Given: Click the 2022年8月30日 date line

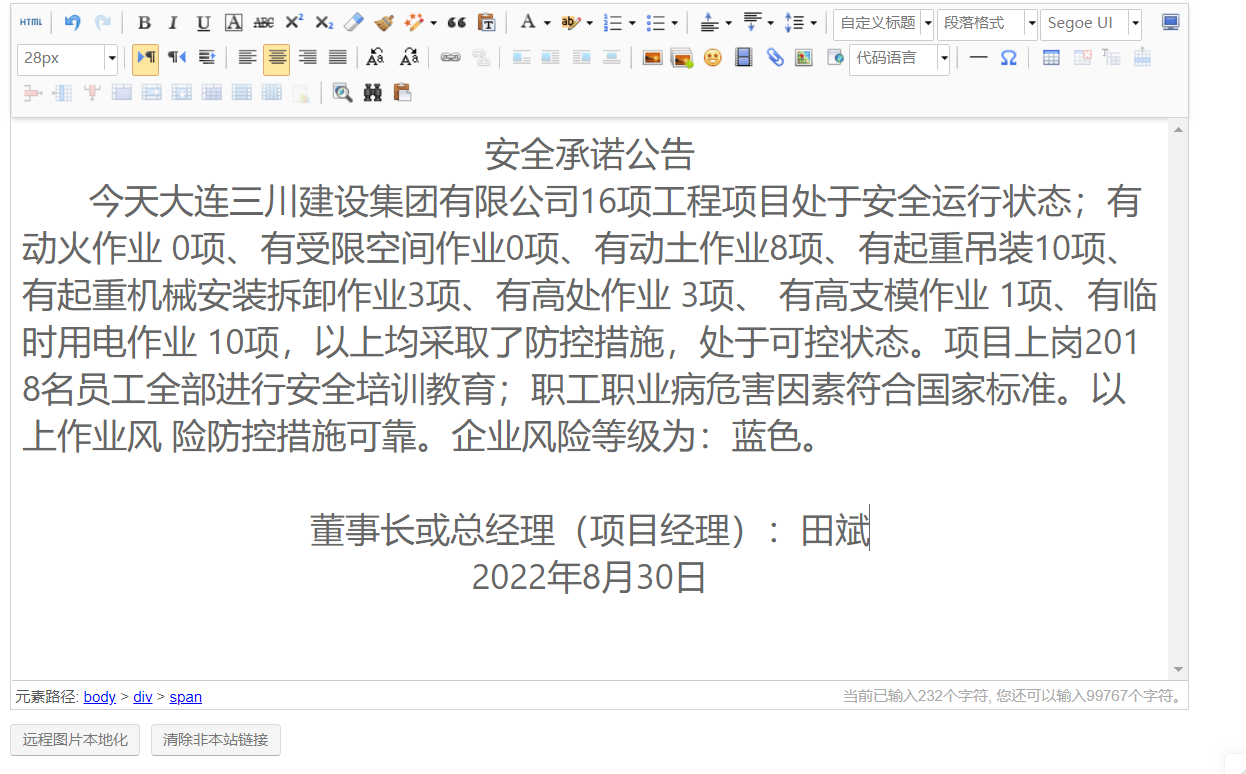Looking at the screenshot, I should pyautogui.click(x=589, y=578).
